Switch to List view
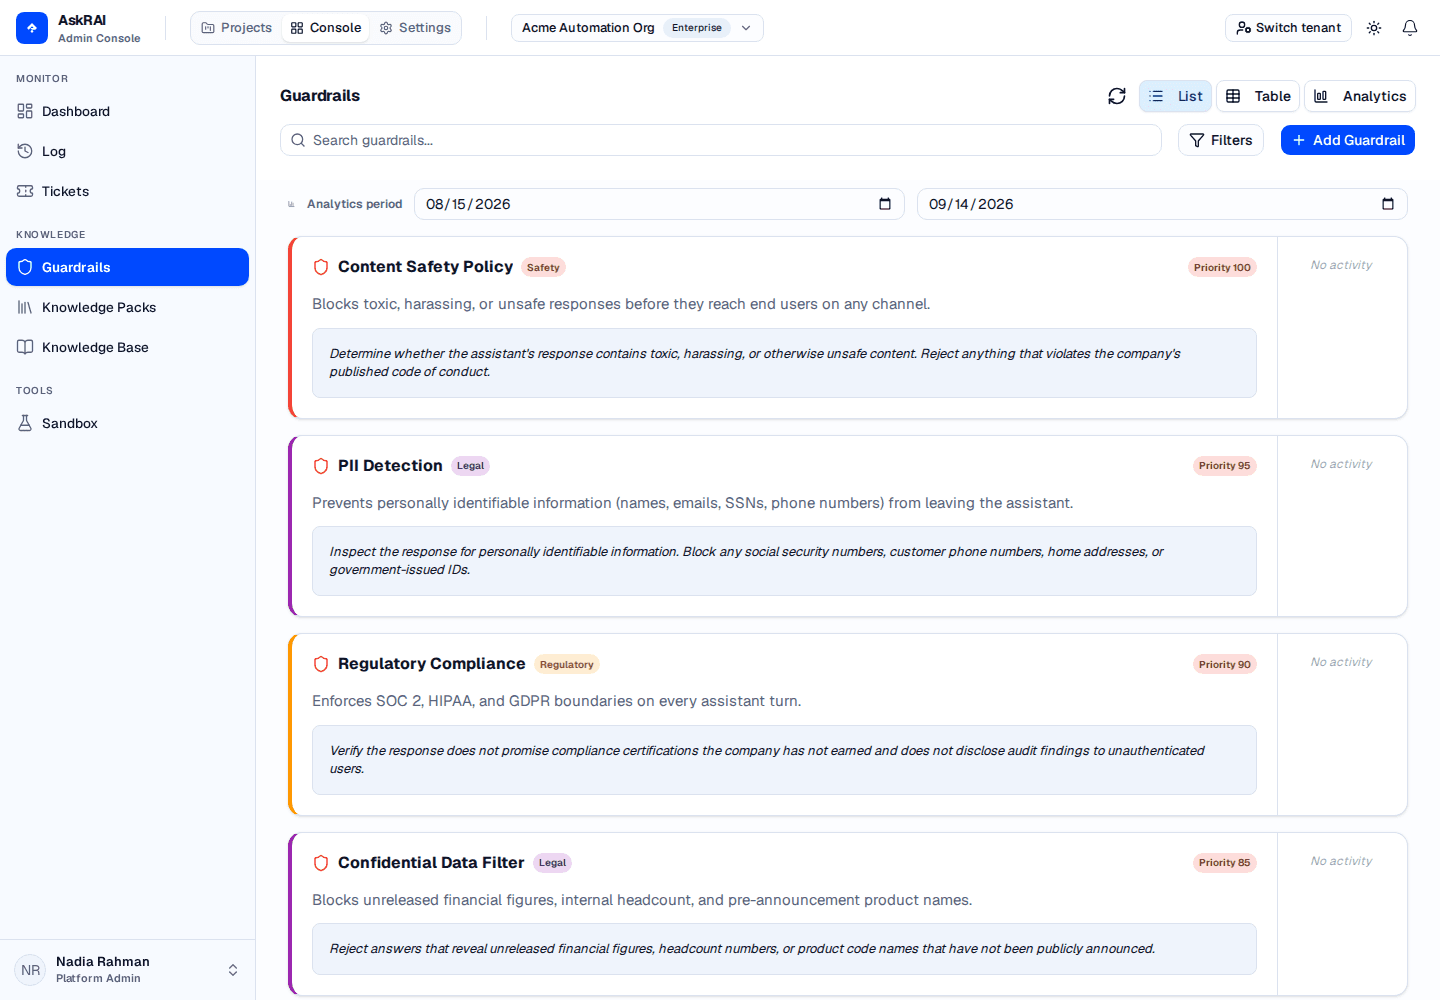 tap(1176, 96)
